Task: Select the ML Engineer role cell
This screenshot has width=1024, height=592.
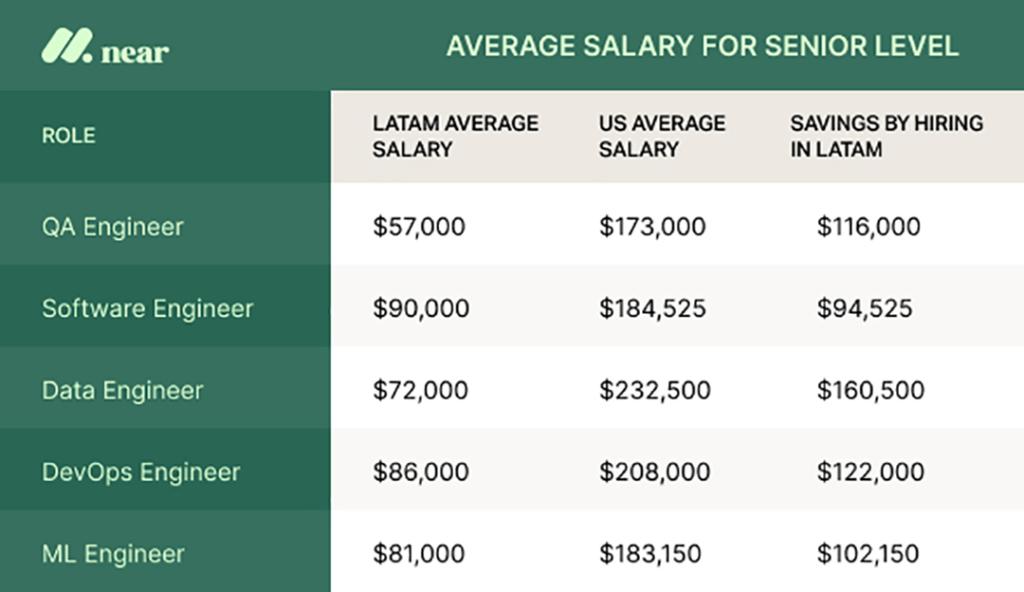Action: [x=113, y=554]
